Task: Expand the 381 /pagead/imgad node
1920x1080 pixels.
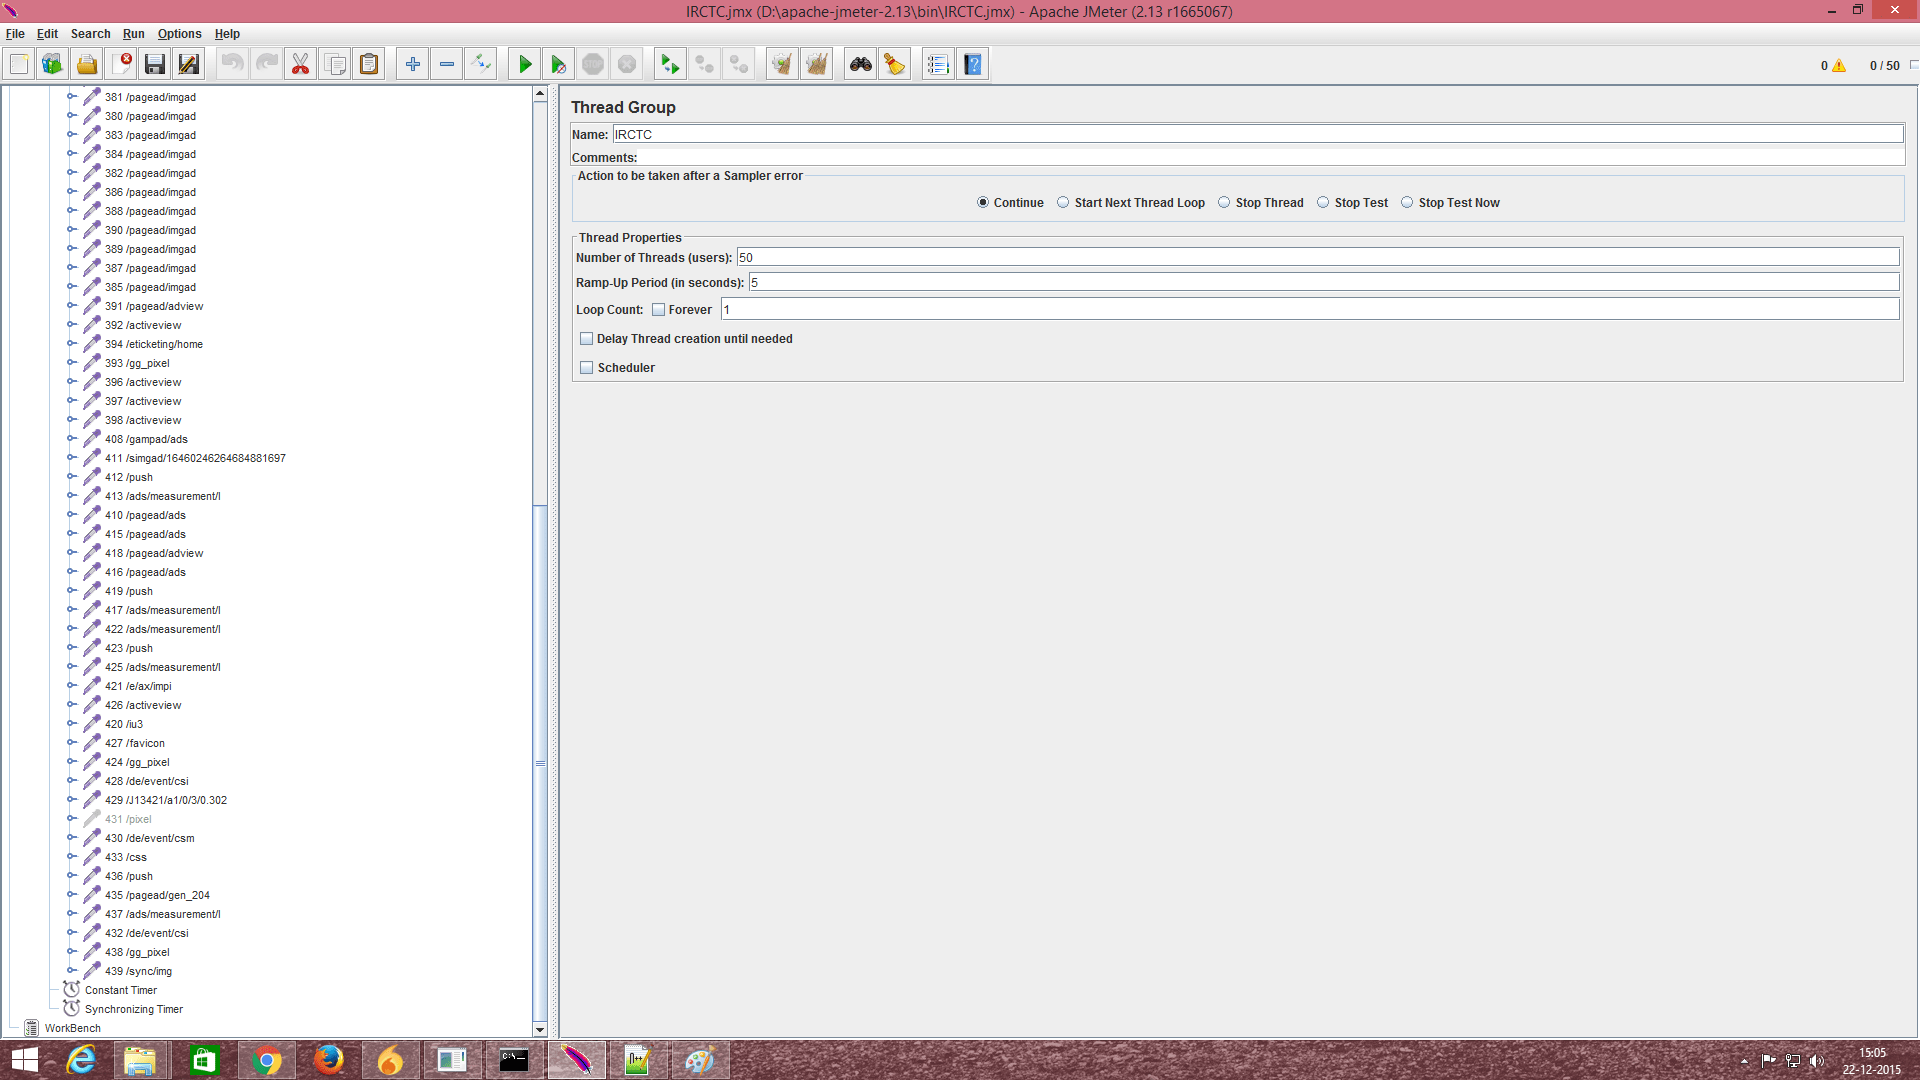Action: [72, 97]
